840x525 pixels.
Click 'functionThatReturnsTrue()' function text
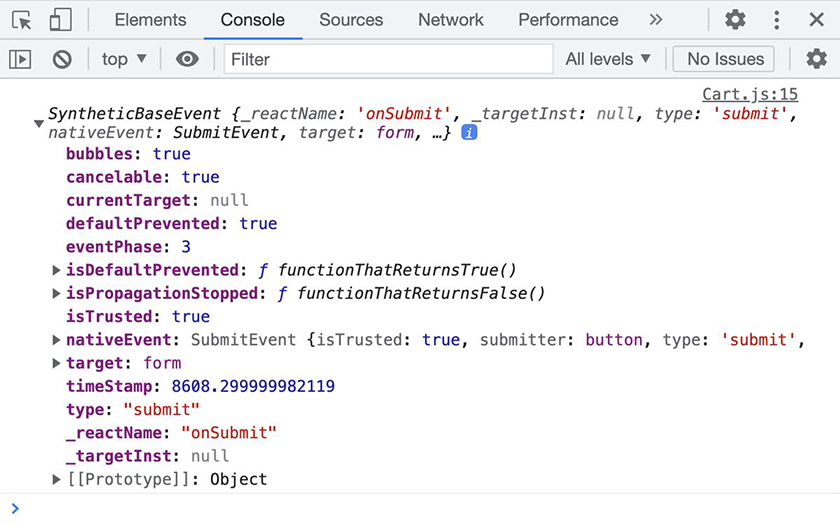(397, 270)
